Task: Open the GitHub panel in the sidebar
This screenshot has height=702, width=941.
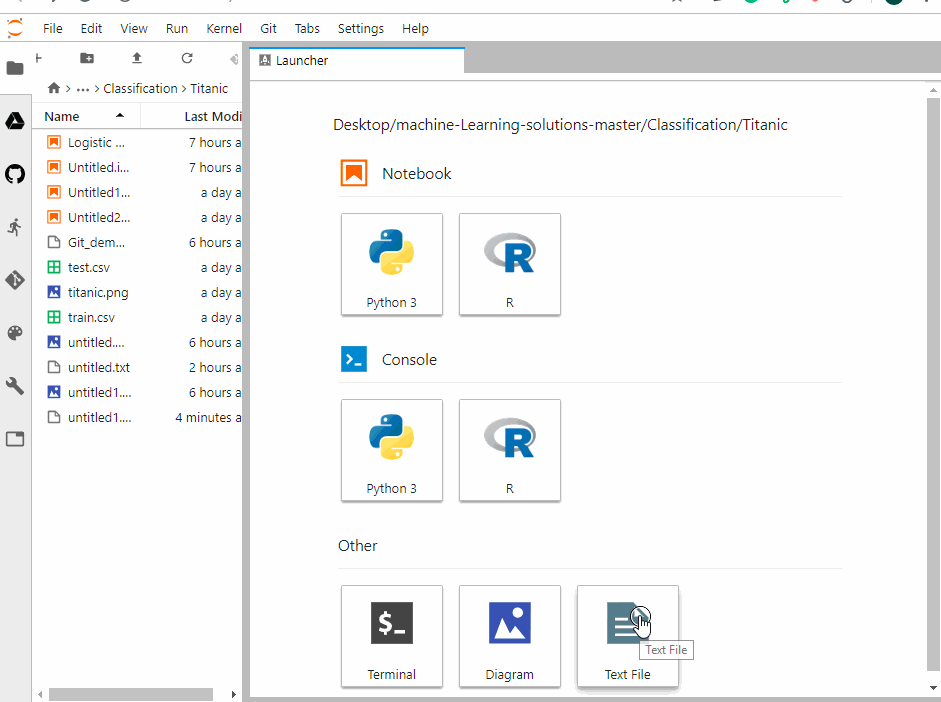Action: (15, 174)
